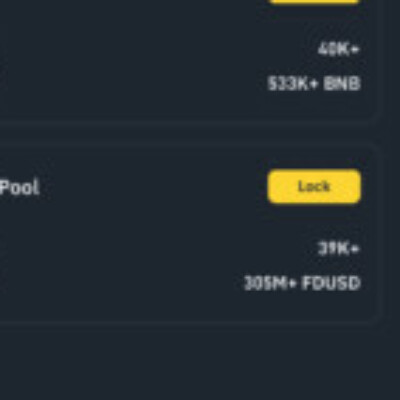The width and height of the screenshot is (400, 400).
Task: Click the divider between the two pool cards
Action: pos(190,133)
